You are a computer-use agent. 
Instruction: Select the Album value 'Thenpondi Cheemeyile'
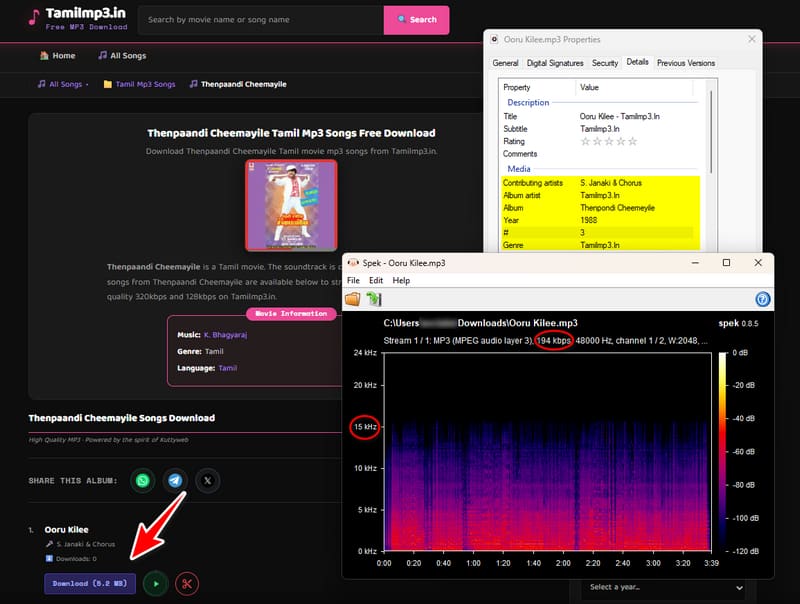[617, 208]
